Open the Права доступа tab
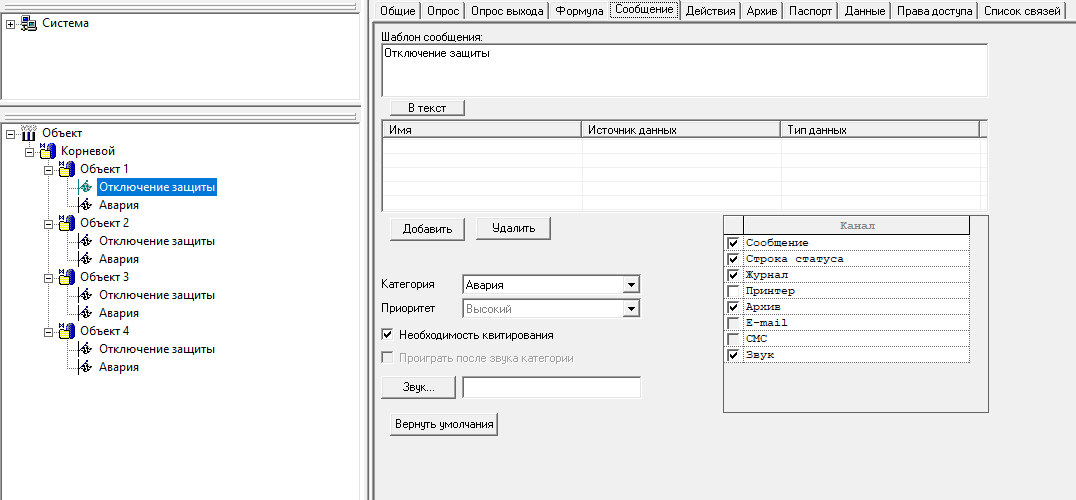 pyautogui.click(x=935, y=11)
